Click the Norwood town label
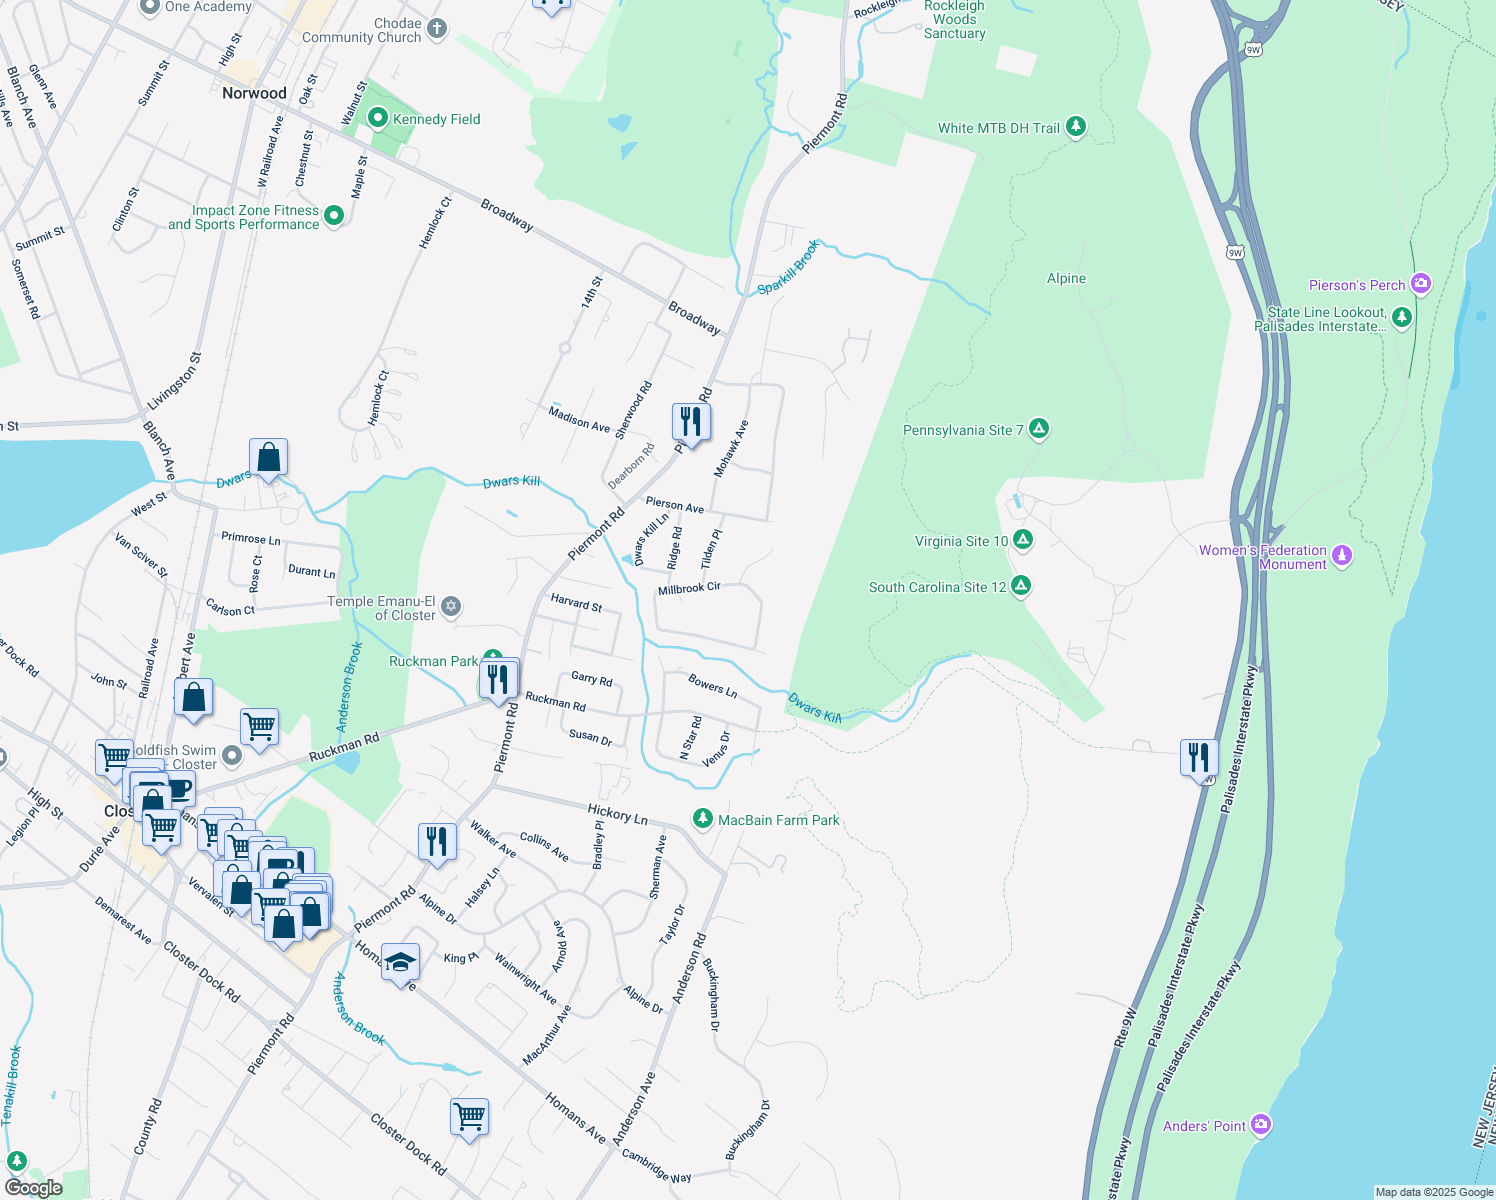The image size is (1496, 1200). [254, 93]
